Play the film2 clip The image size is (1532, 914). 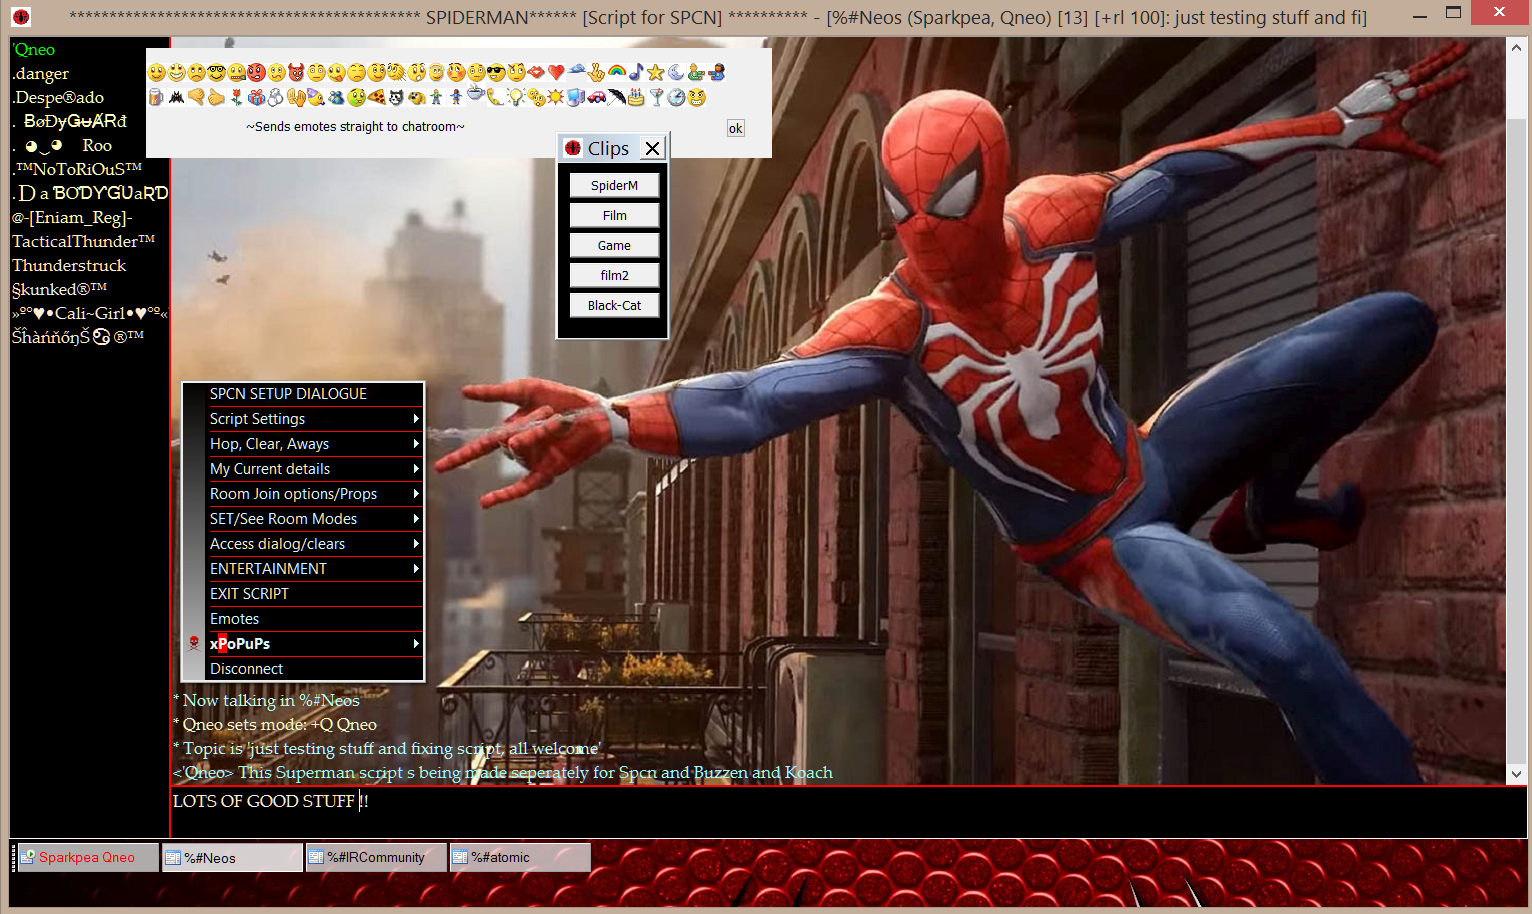[614, 275]
